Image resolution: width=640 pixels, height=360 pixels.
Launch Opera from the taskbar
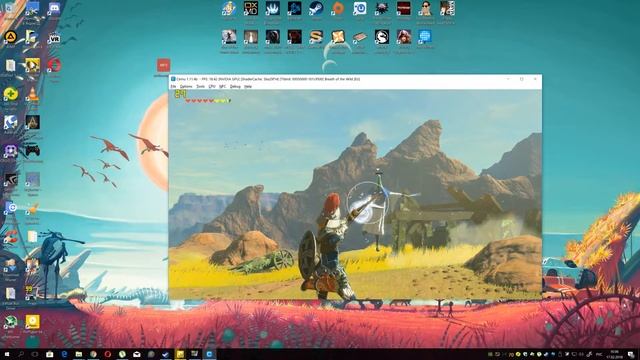point(108,354)
